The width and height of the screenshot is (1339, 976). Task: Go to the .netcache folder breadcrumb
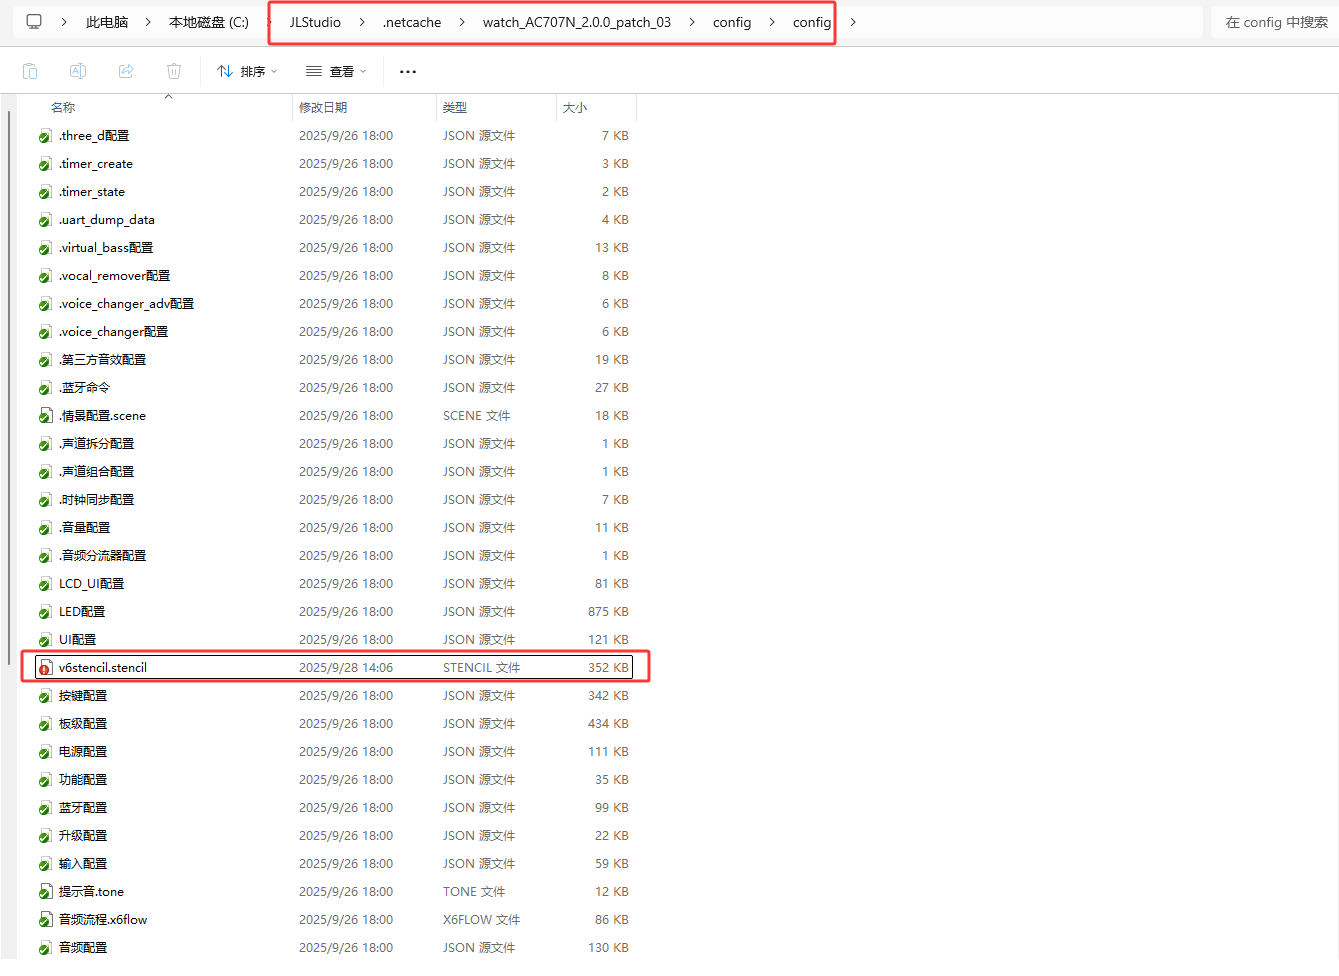pyautogui.click(x=412, y=22)
